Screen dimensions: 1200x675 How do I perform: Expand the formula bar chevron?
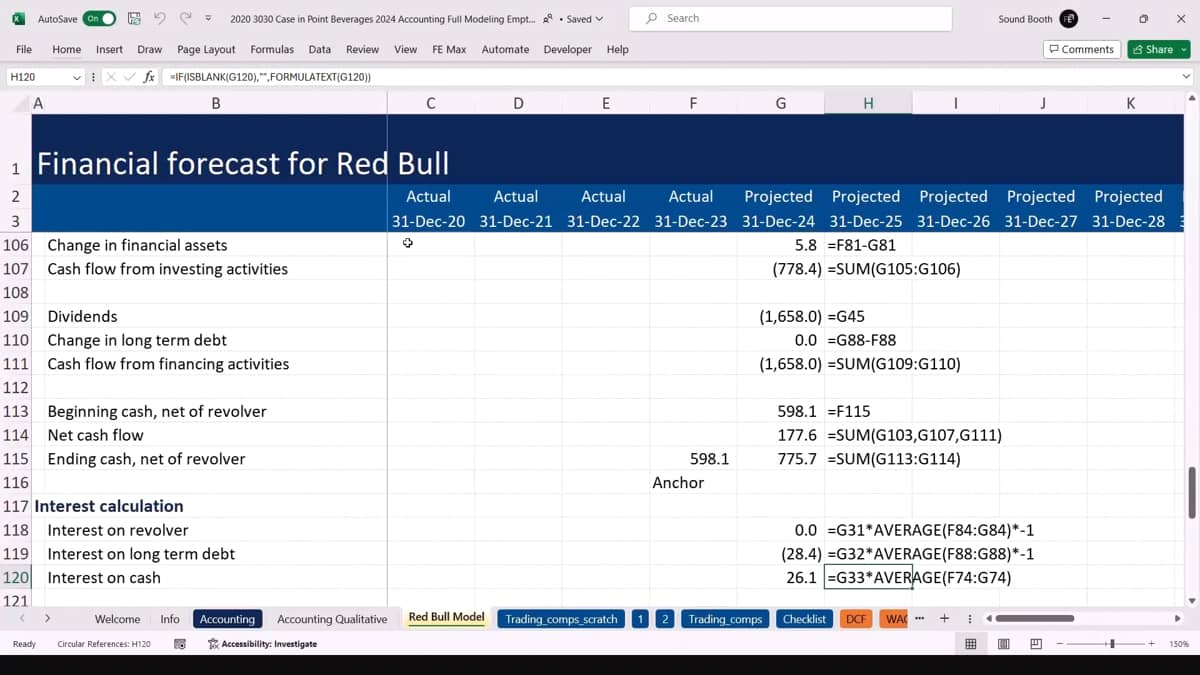point(1186,77)
